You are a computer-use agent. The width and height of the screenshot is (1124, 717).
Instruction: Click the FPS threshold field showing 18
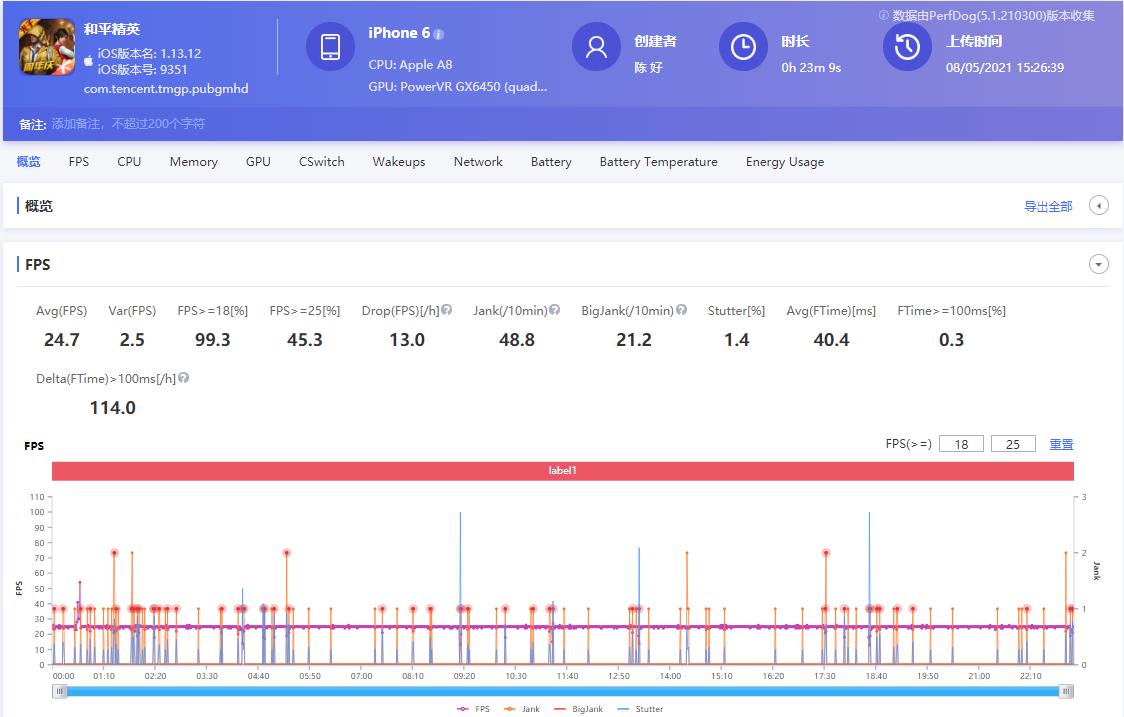961,444
